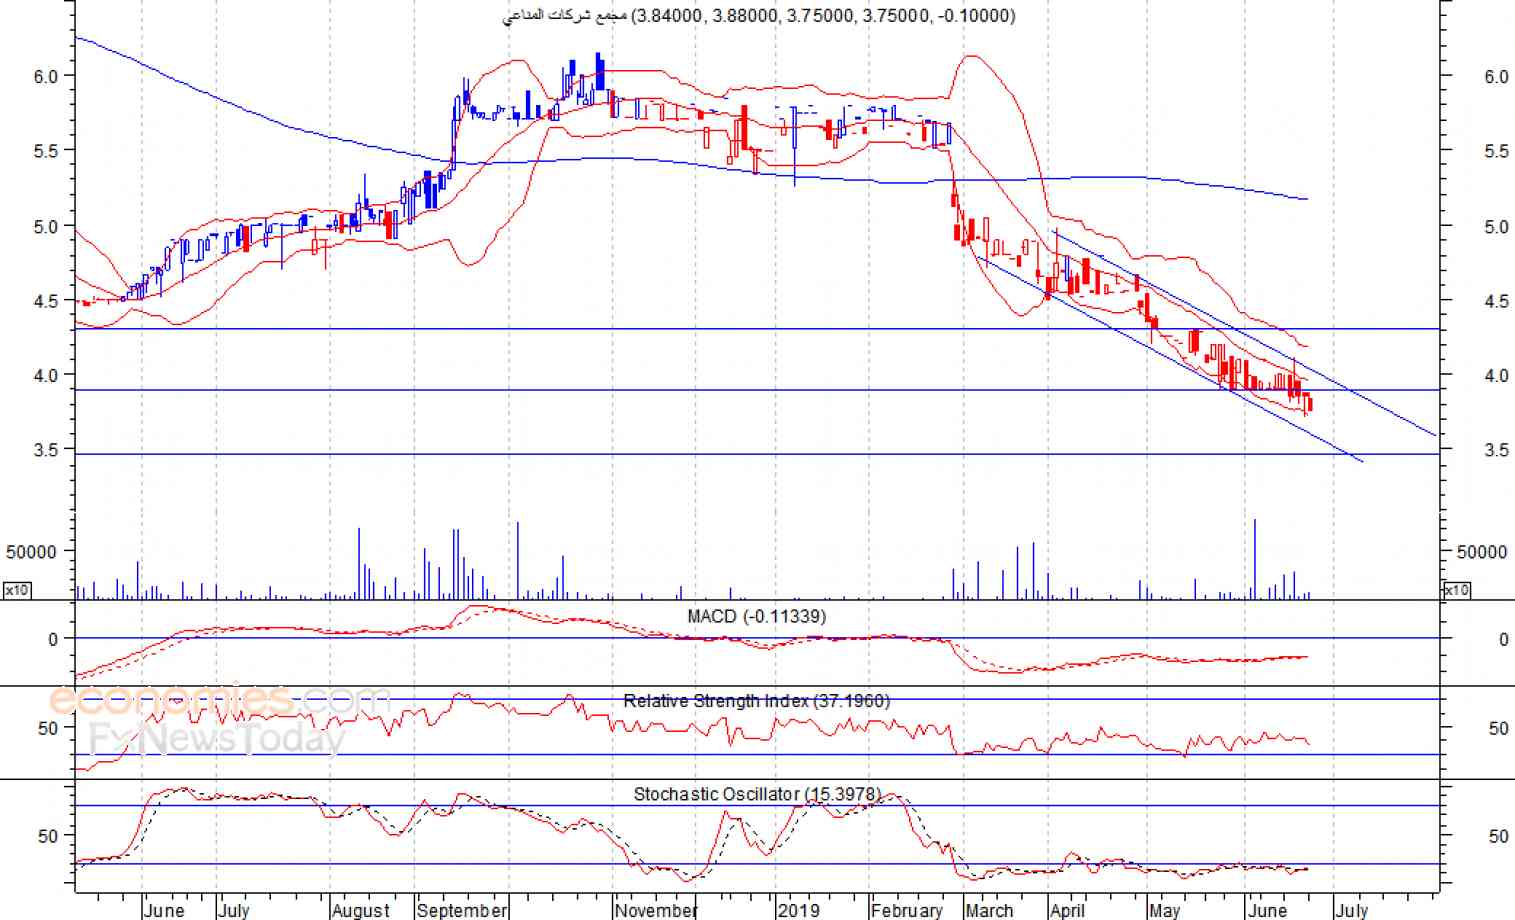Click the 3.5 price label on left axis
This screenshot has width=1515, height=920.
click(46, 450)
